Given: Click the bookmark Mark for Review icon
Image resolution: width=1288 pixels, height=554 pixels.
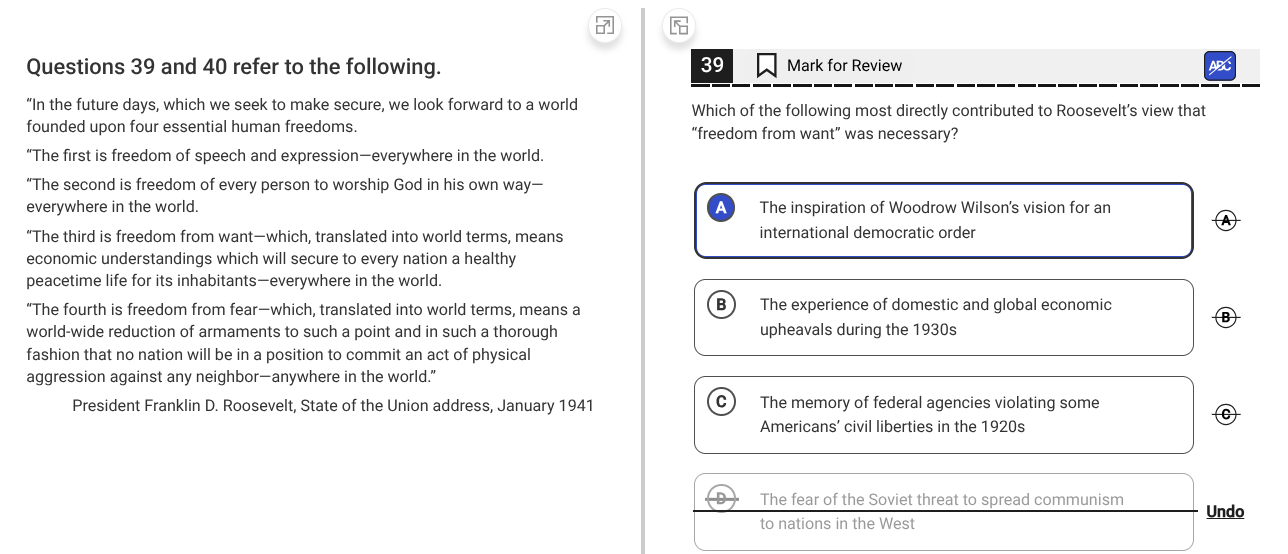Looking at the screenshot, I should 767,66.
